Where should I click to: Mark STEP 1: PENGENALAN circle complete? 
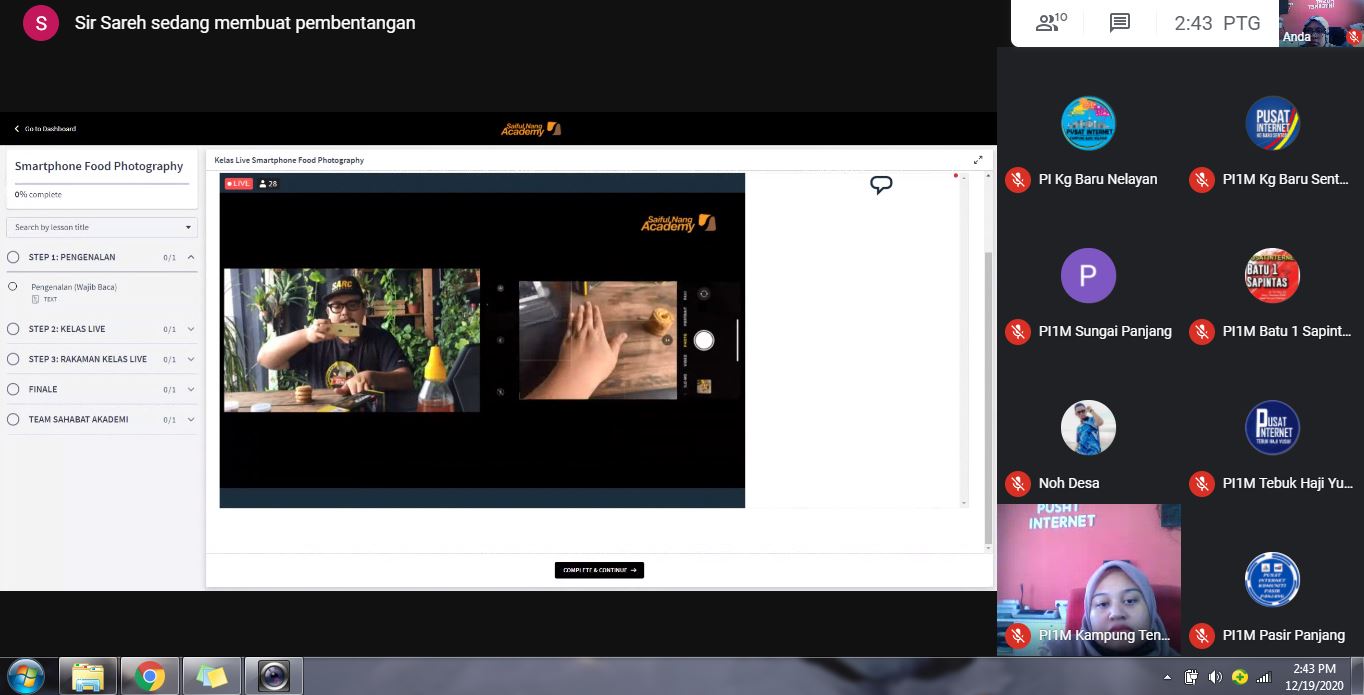point(13,257)
